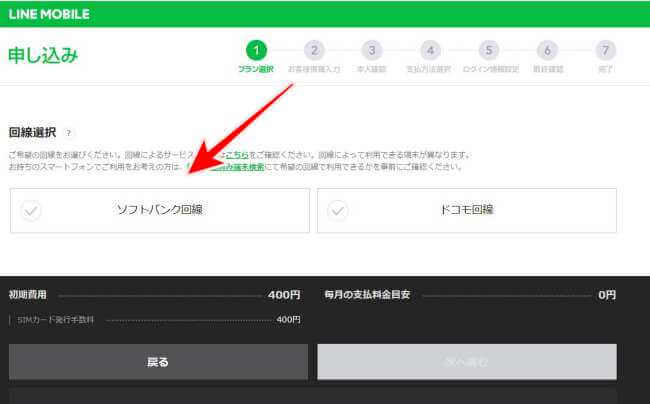Image resolution: width=650 pixels, height=404 pixels.
Task: Click the step 3 circle in progress bar
Action: point(372,51)
